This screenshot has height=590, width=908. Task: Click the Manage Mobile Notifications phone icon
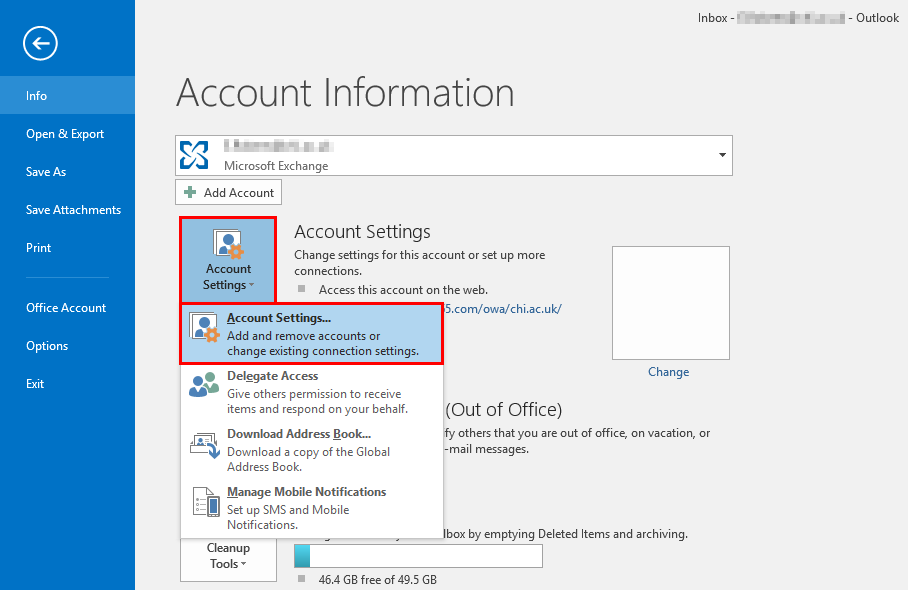click(206, 501)
